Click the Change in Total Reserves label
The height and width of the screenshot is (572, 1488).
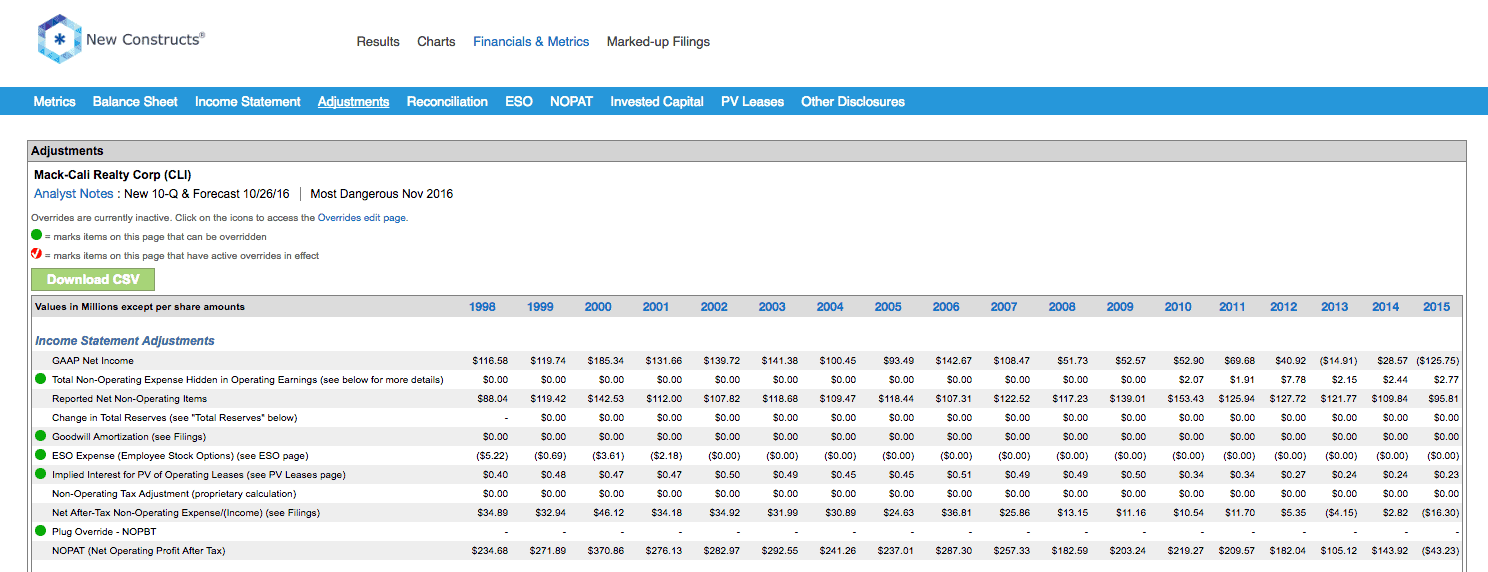[x=174, y=417]
